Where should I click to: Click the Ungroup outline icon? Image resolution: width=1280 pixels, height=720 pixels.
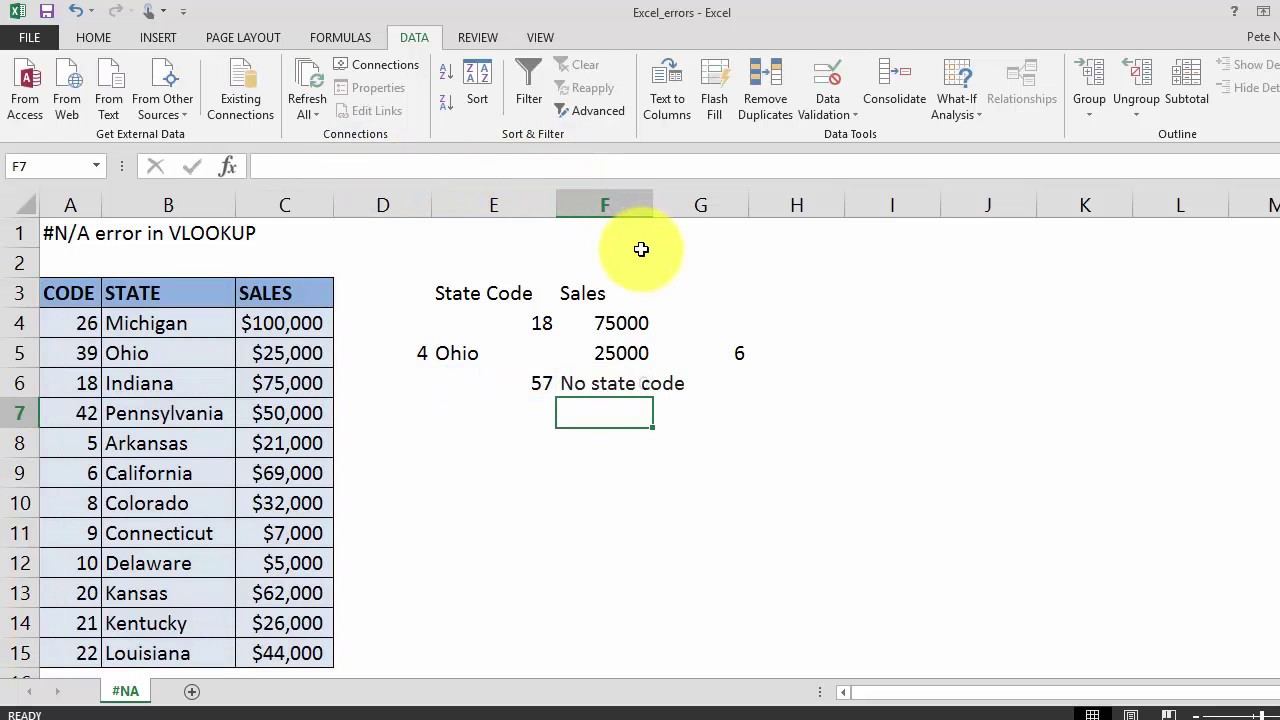tap(1136, 75)
